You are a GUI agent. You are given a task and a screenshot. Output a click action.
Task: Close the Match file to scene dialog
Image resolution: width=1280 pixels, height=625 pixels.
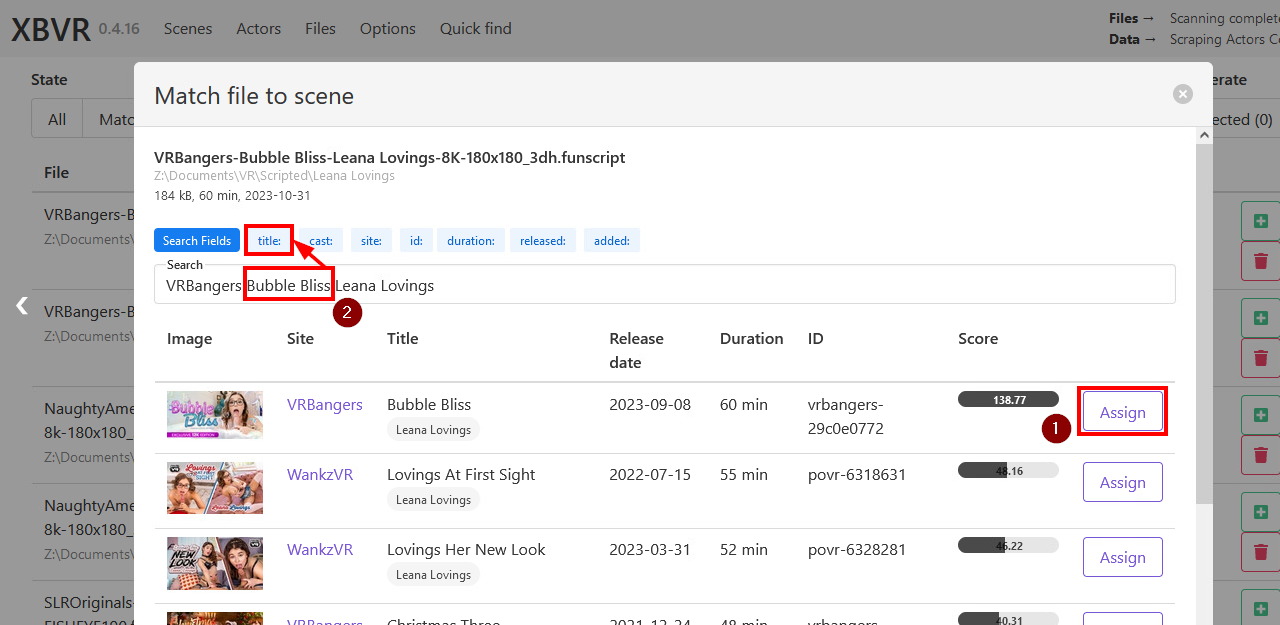tap(1183, 94)
